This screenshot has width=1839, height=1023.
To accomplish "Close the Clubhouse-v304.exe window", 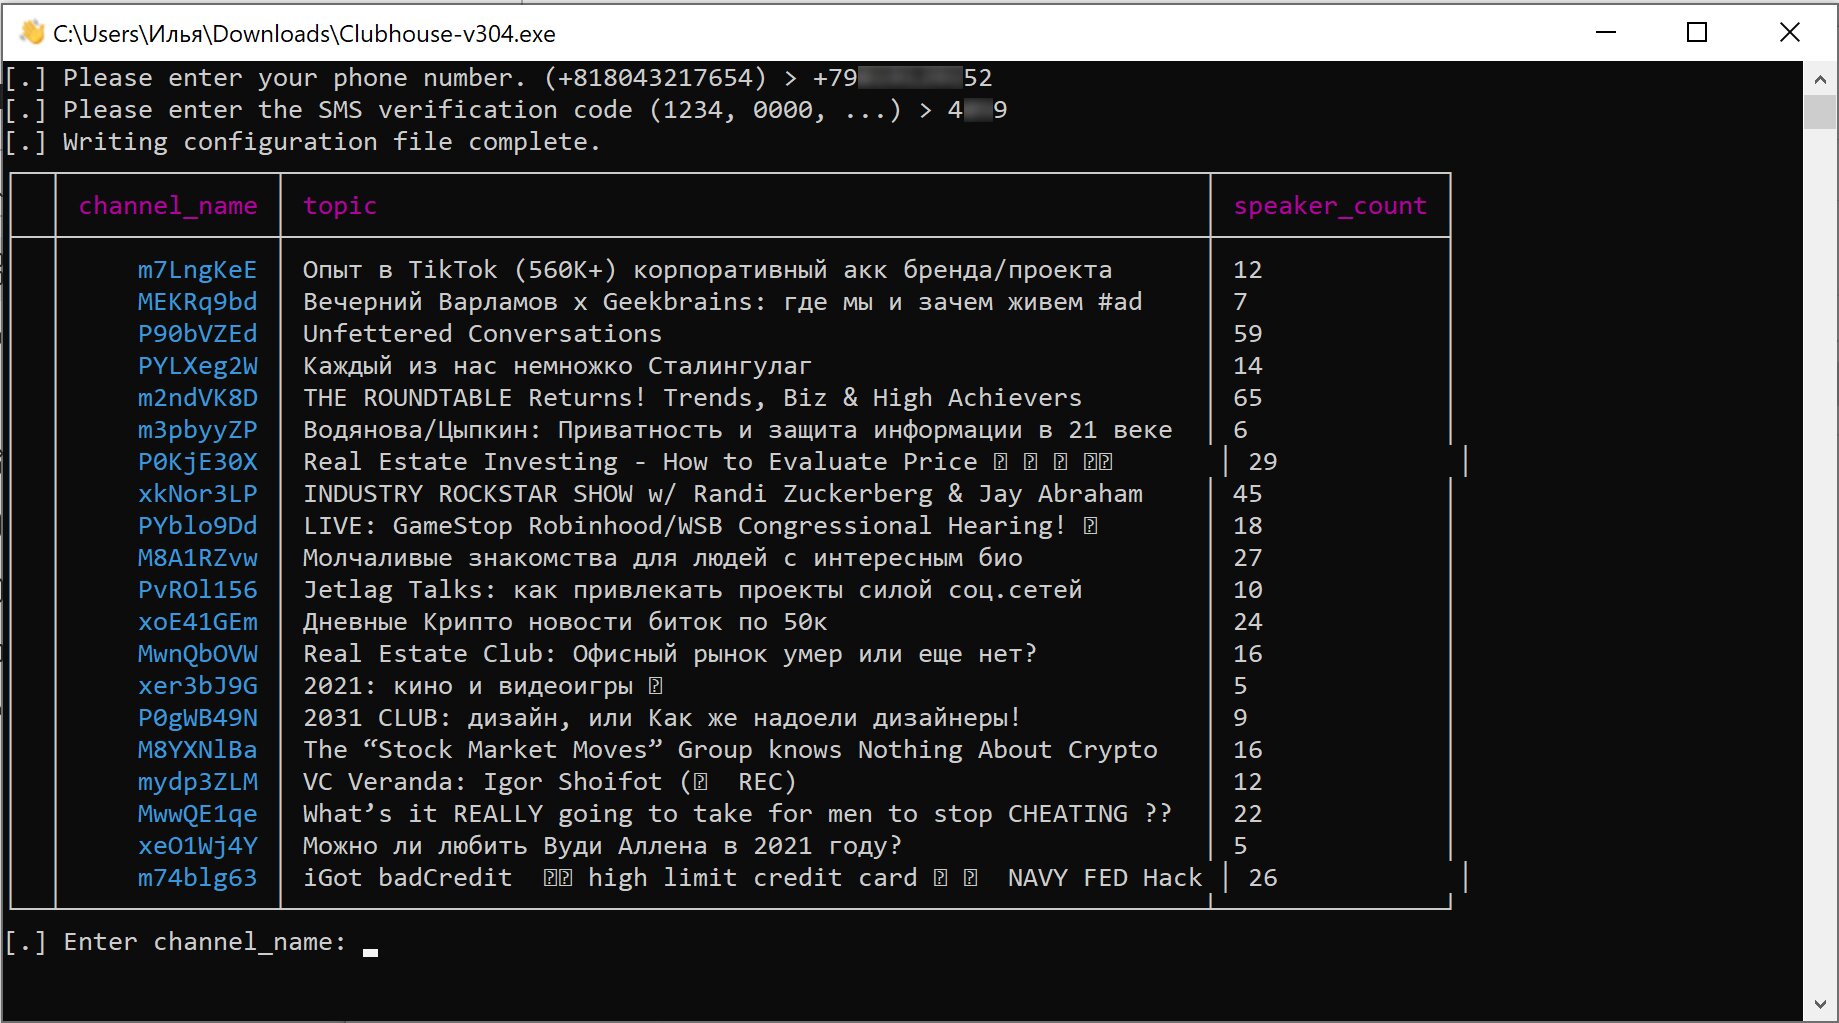I will point(1790,32).
